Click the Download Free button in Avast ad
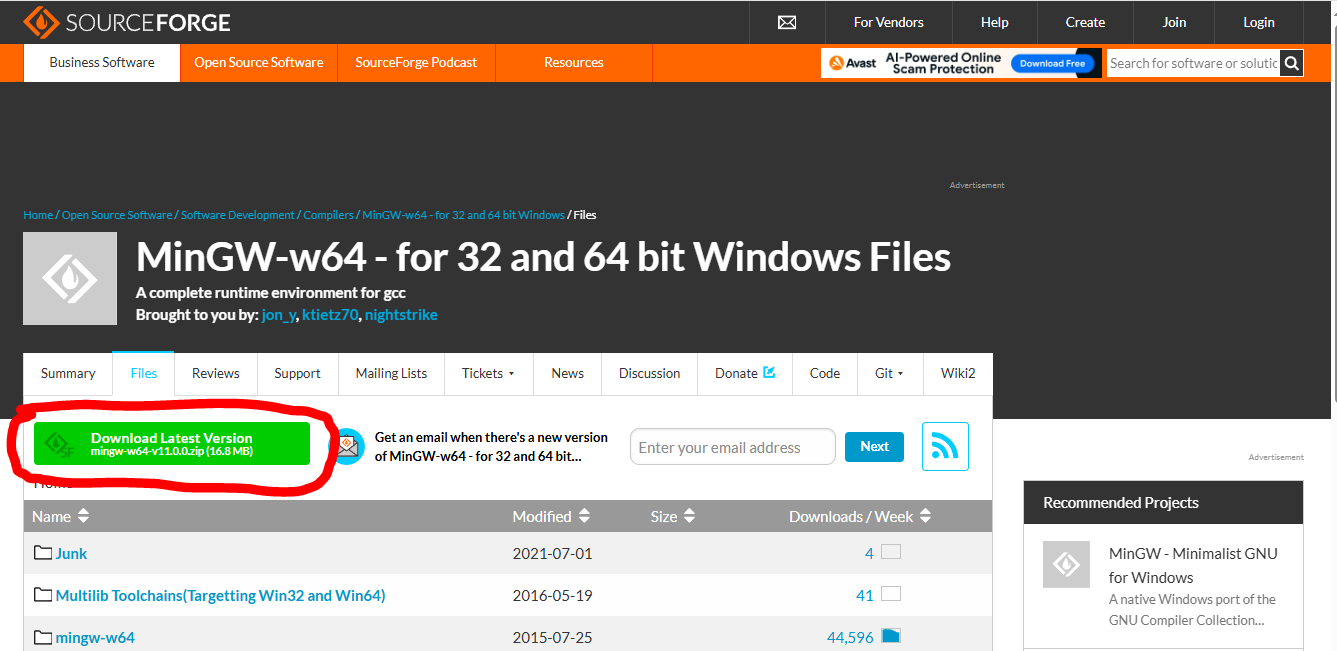Image resolution: width=1337 pixels, height=651 pixels. (x=1052, y=63)
